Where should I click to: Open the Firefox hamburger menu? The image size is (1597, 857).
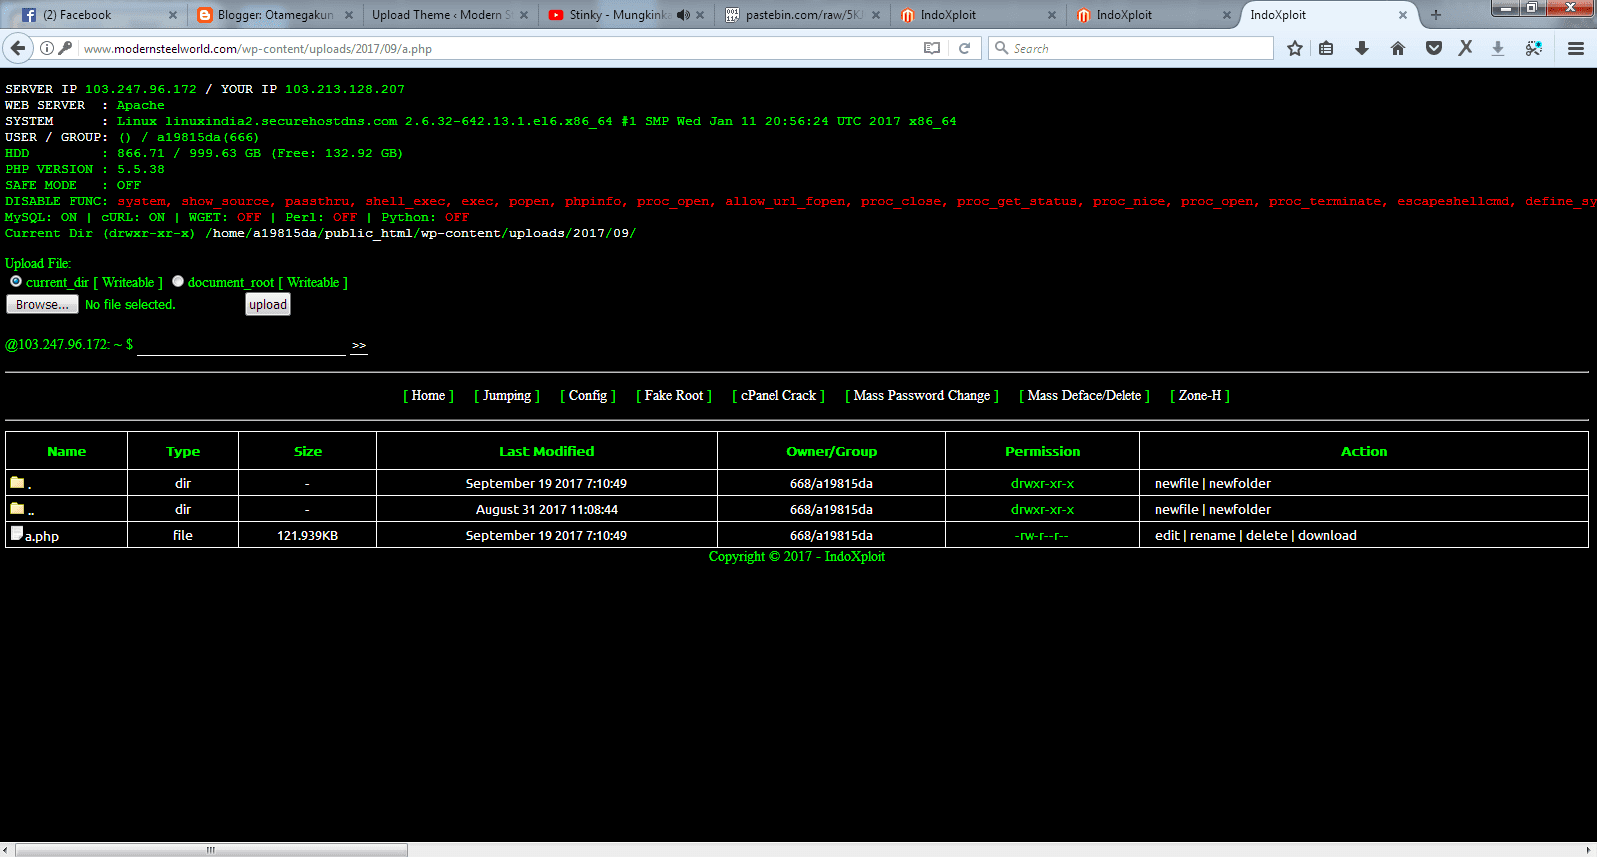[1576, 48]
